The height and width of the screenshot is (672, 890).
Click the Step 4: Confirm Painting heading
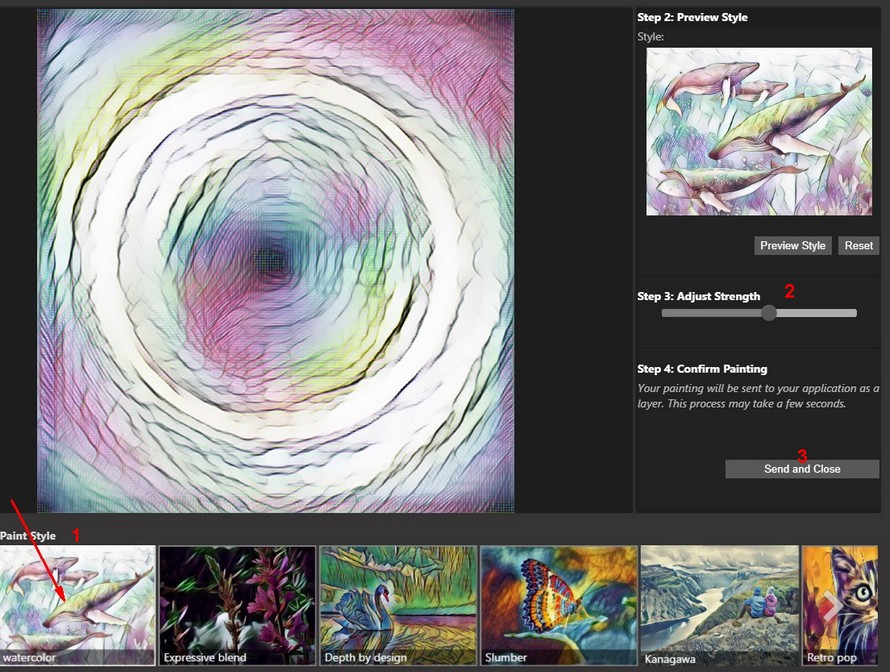pos(702,369)
